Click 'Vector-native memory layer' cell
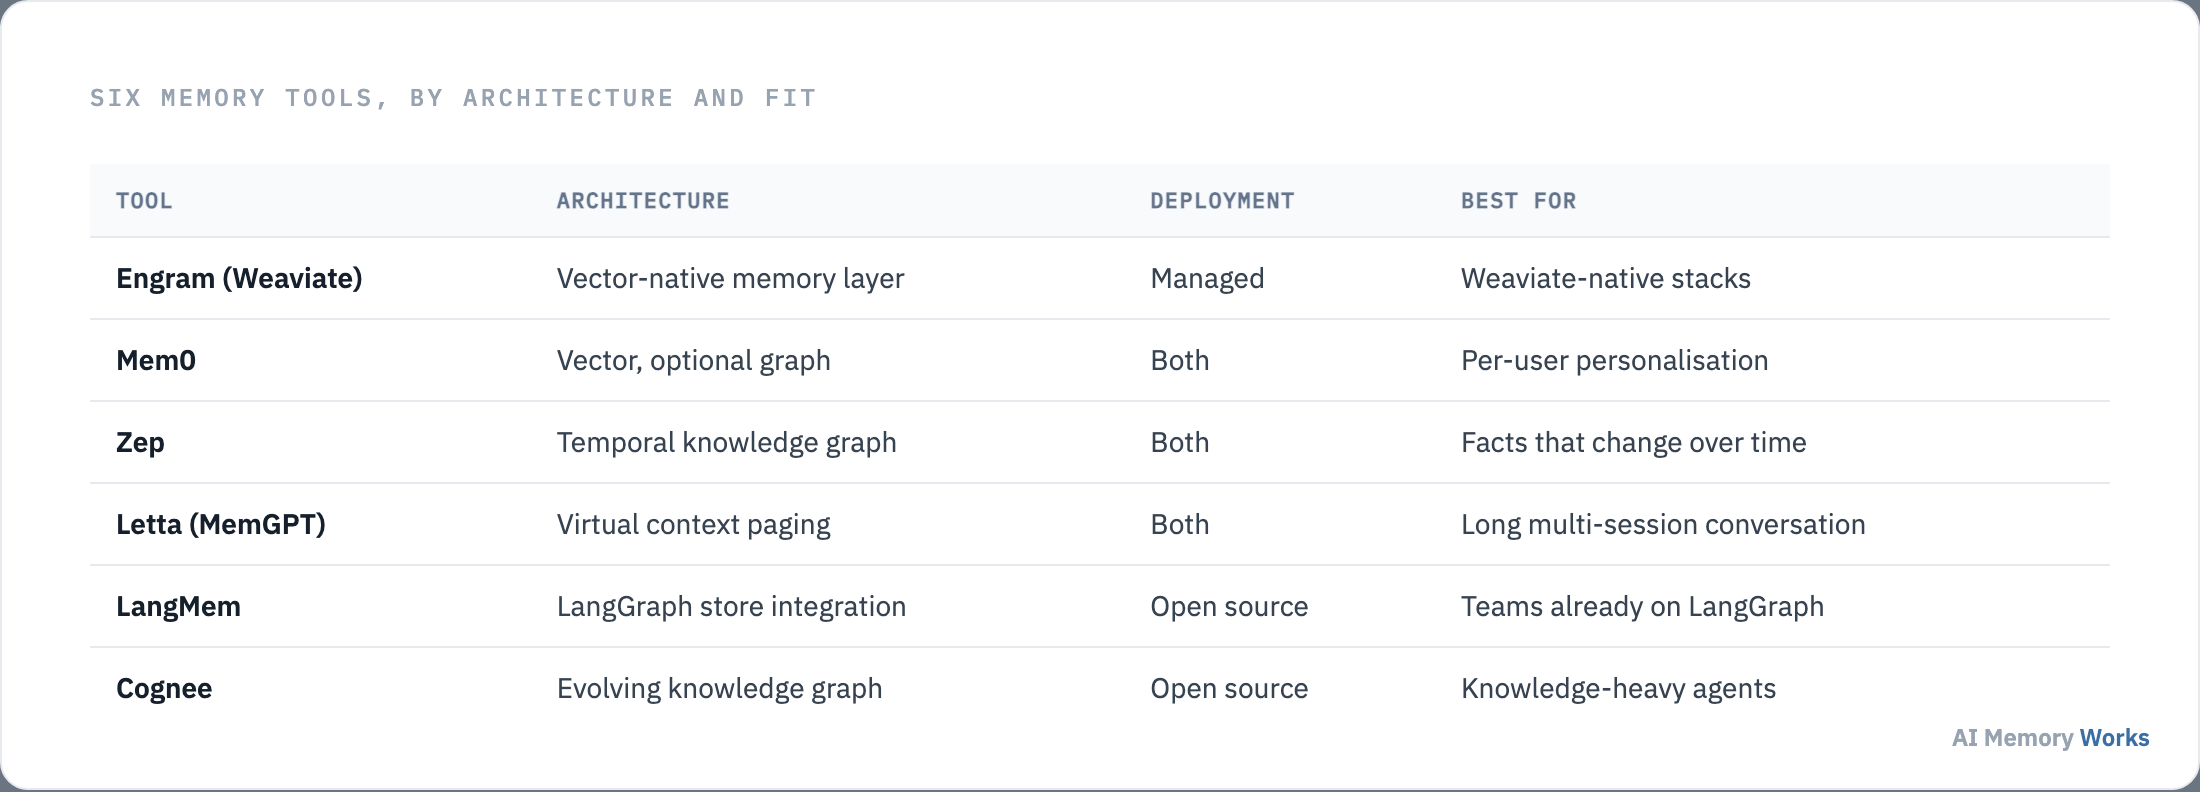 point(730,279)
